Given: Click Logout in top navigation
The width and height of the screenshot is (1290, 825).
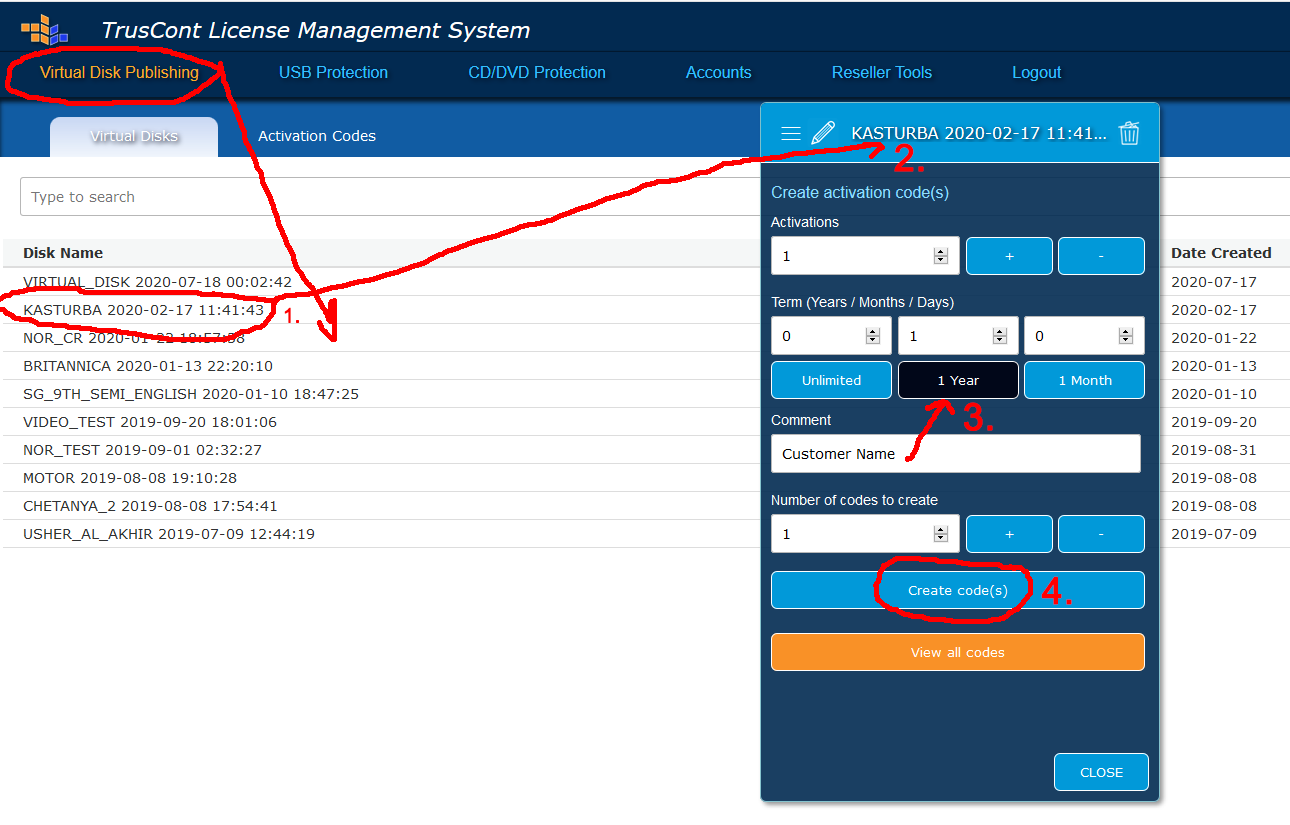Looking at the screenshot, I should click(1036, 72).
